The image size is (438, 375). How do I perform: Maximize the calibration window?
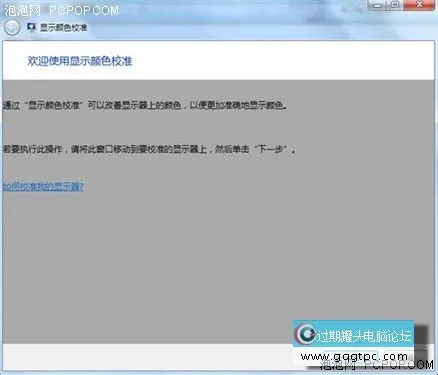(396, 5)
